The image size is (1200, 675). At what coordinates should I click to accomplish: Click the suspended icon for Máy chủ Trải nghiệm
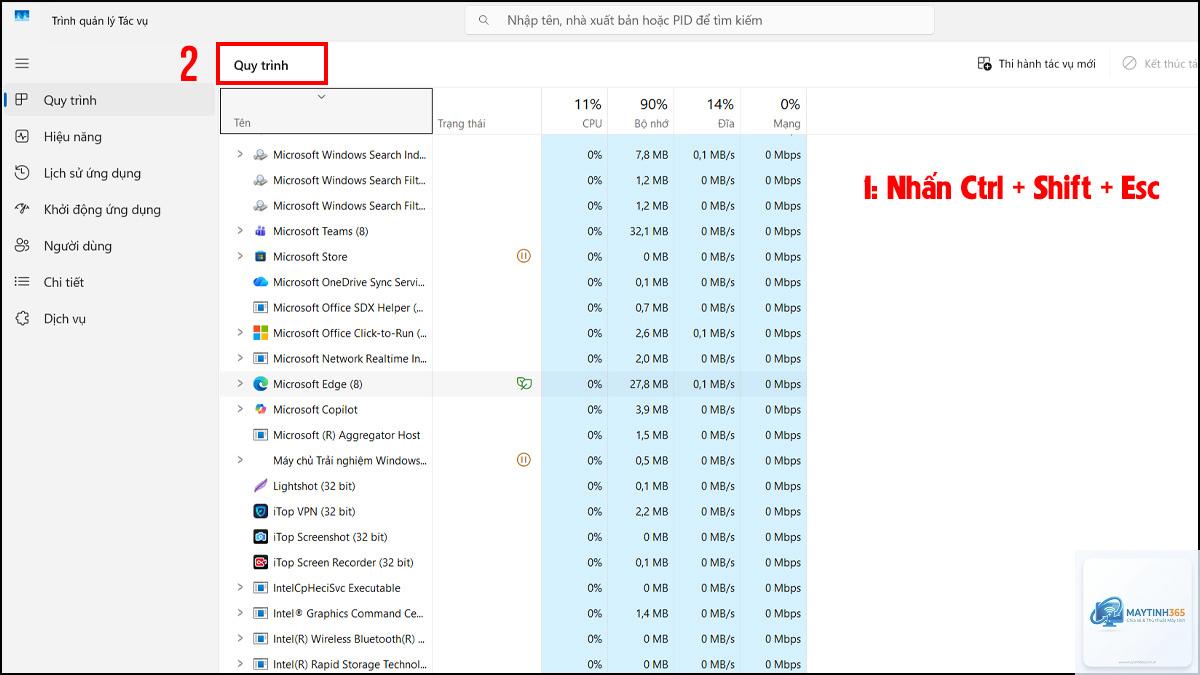pyautogui.click(x=523, y=460)
